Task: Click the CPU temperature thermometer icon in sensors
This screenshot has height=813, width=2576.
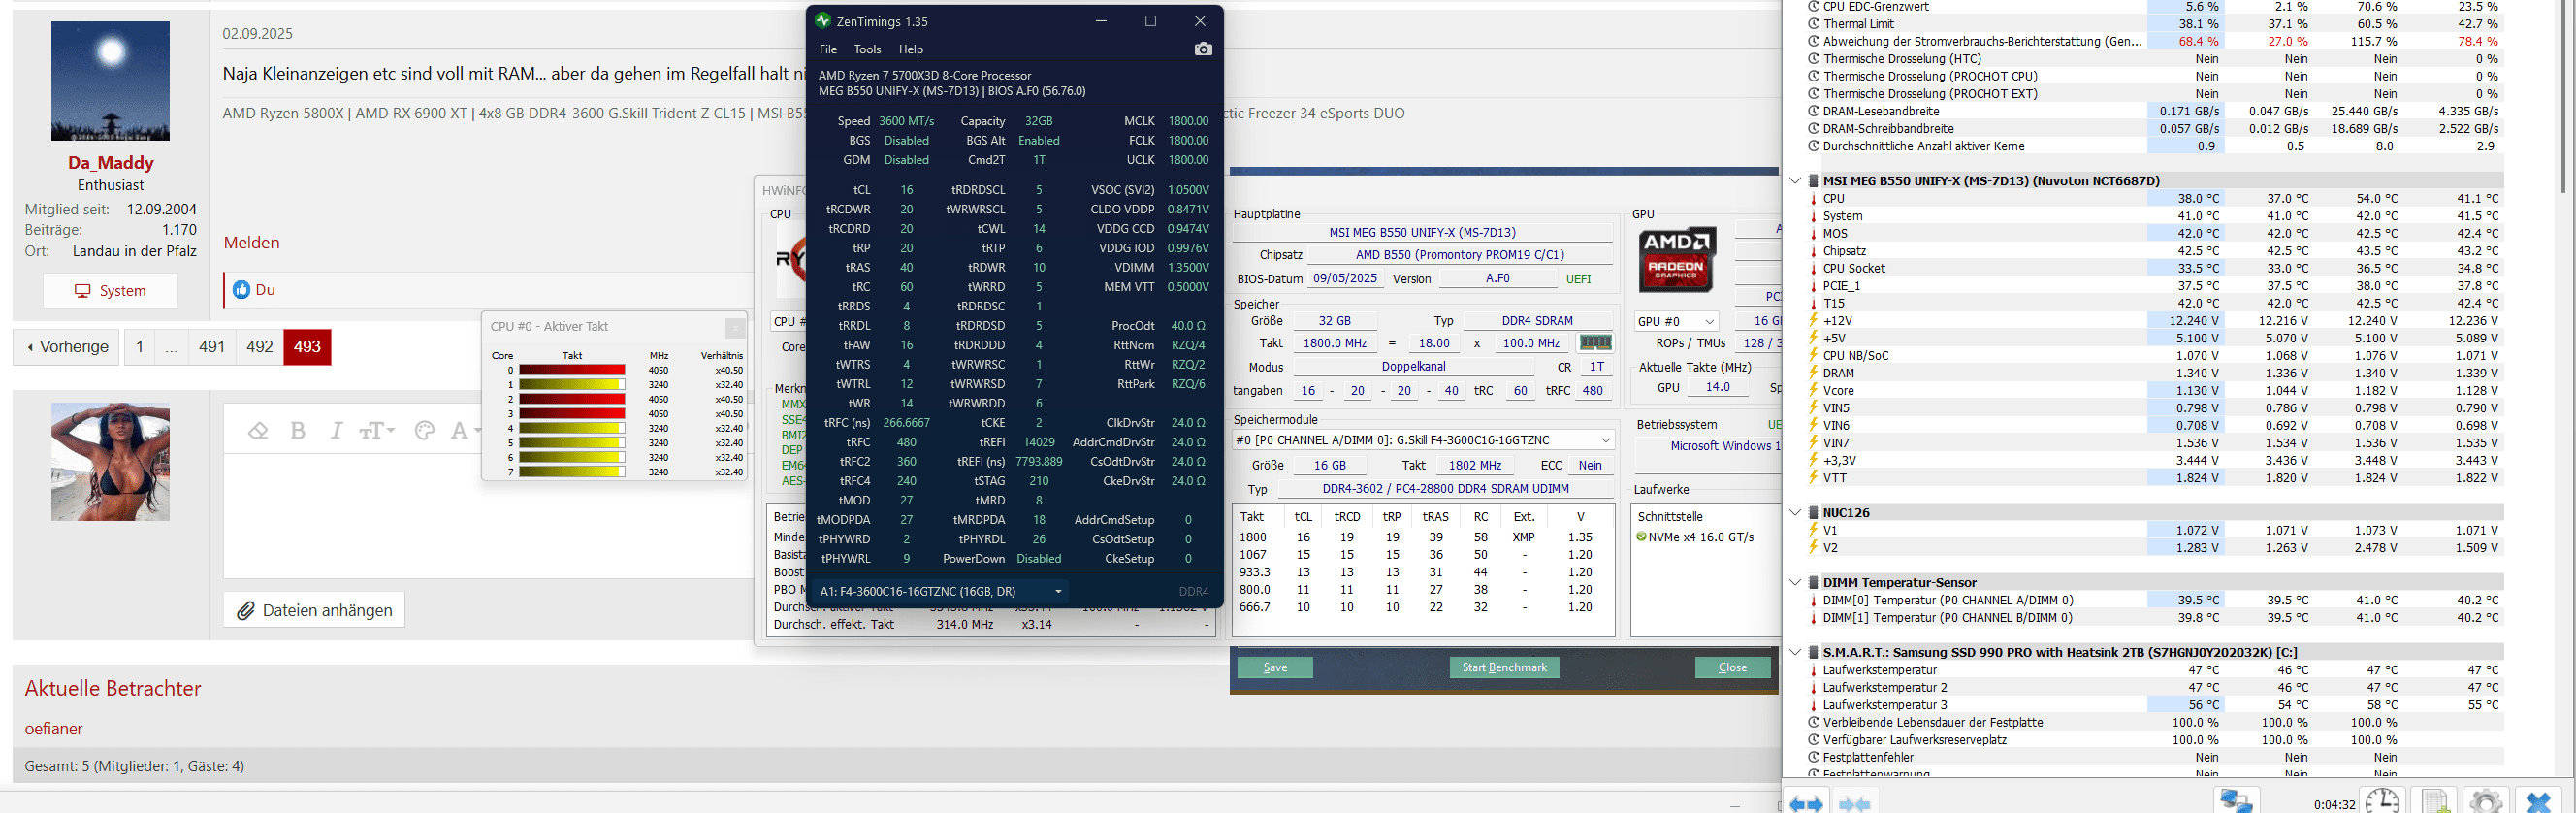Action: click(x=1813, y=199)
